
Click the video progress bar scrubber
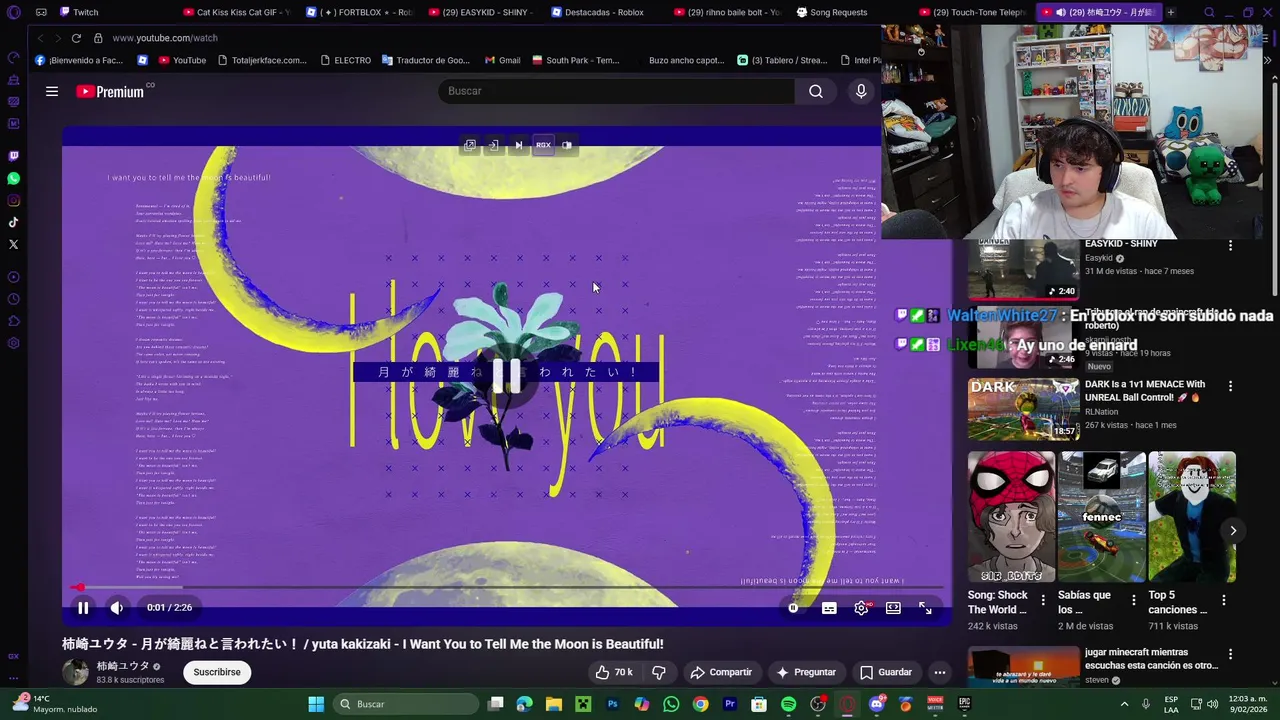pos(79,588)
